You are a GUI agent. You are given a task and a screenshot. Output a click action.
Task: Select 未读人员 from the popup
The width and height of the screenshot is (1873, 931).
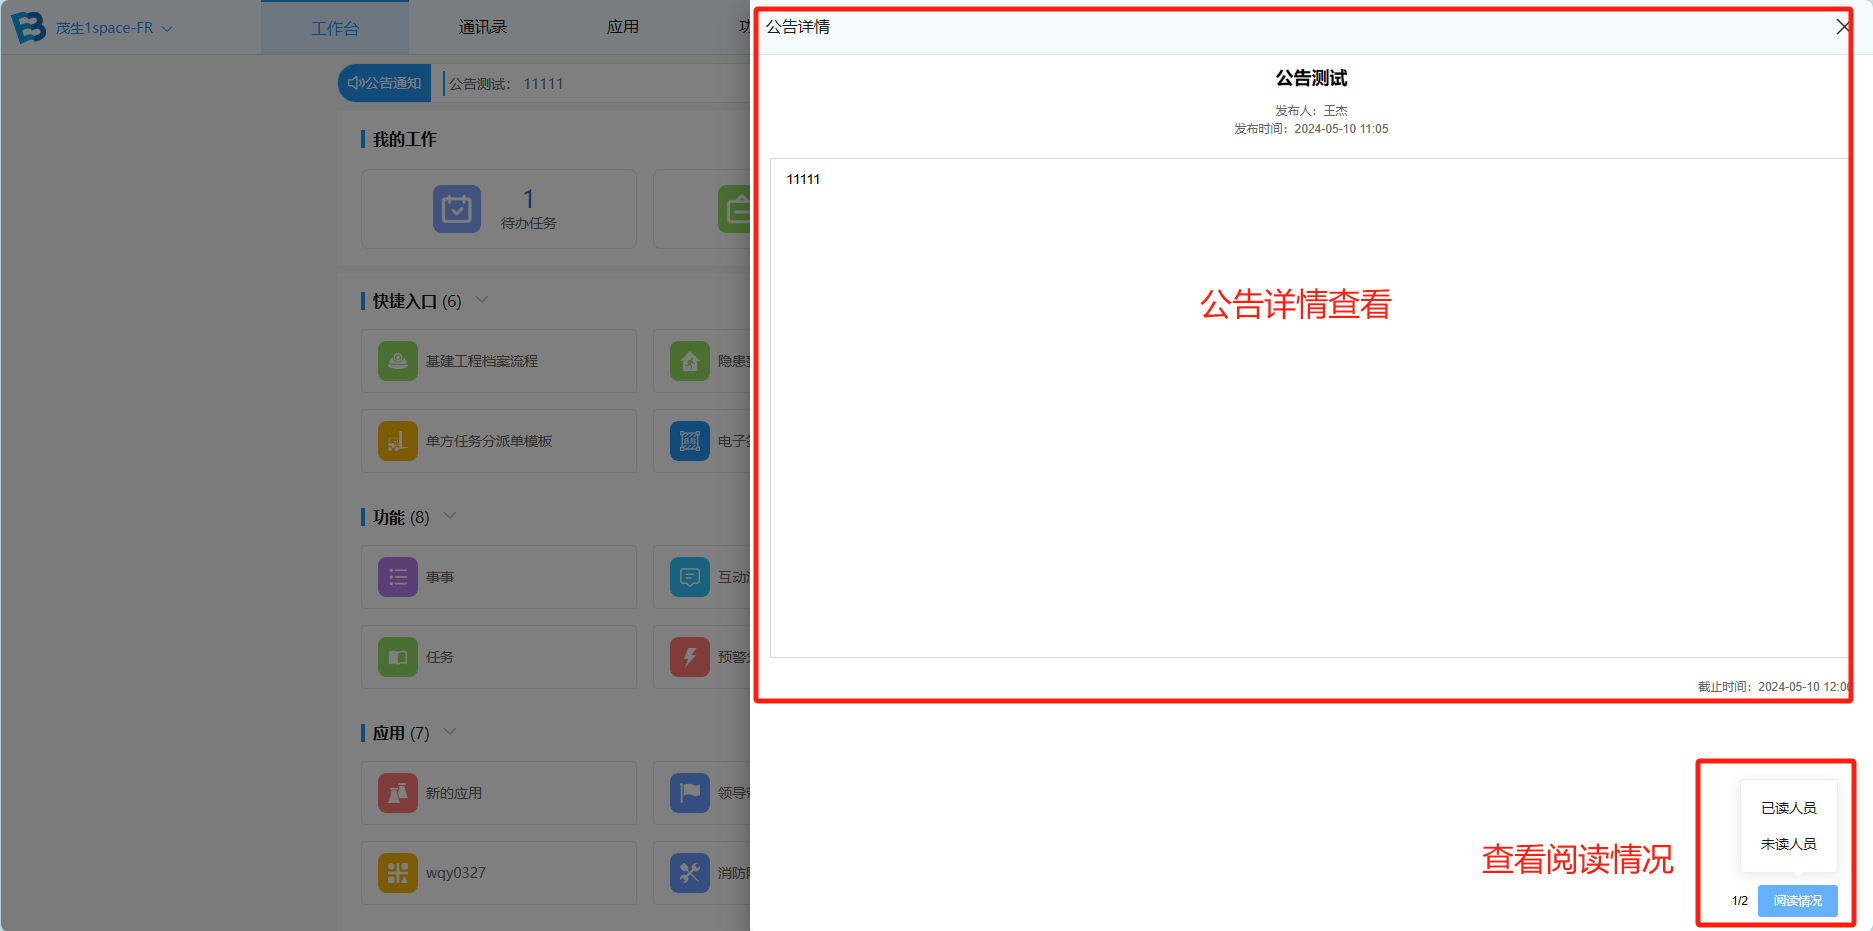1789,844
